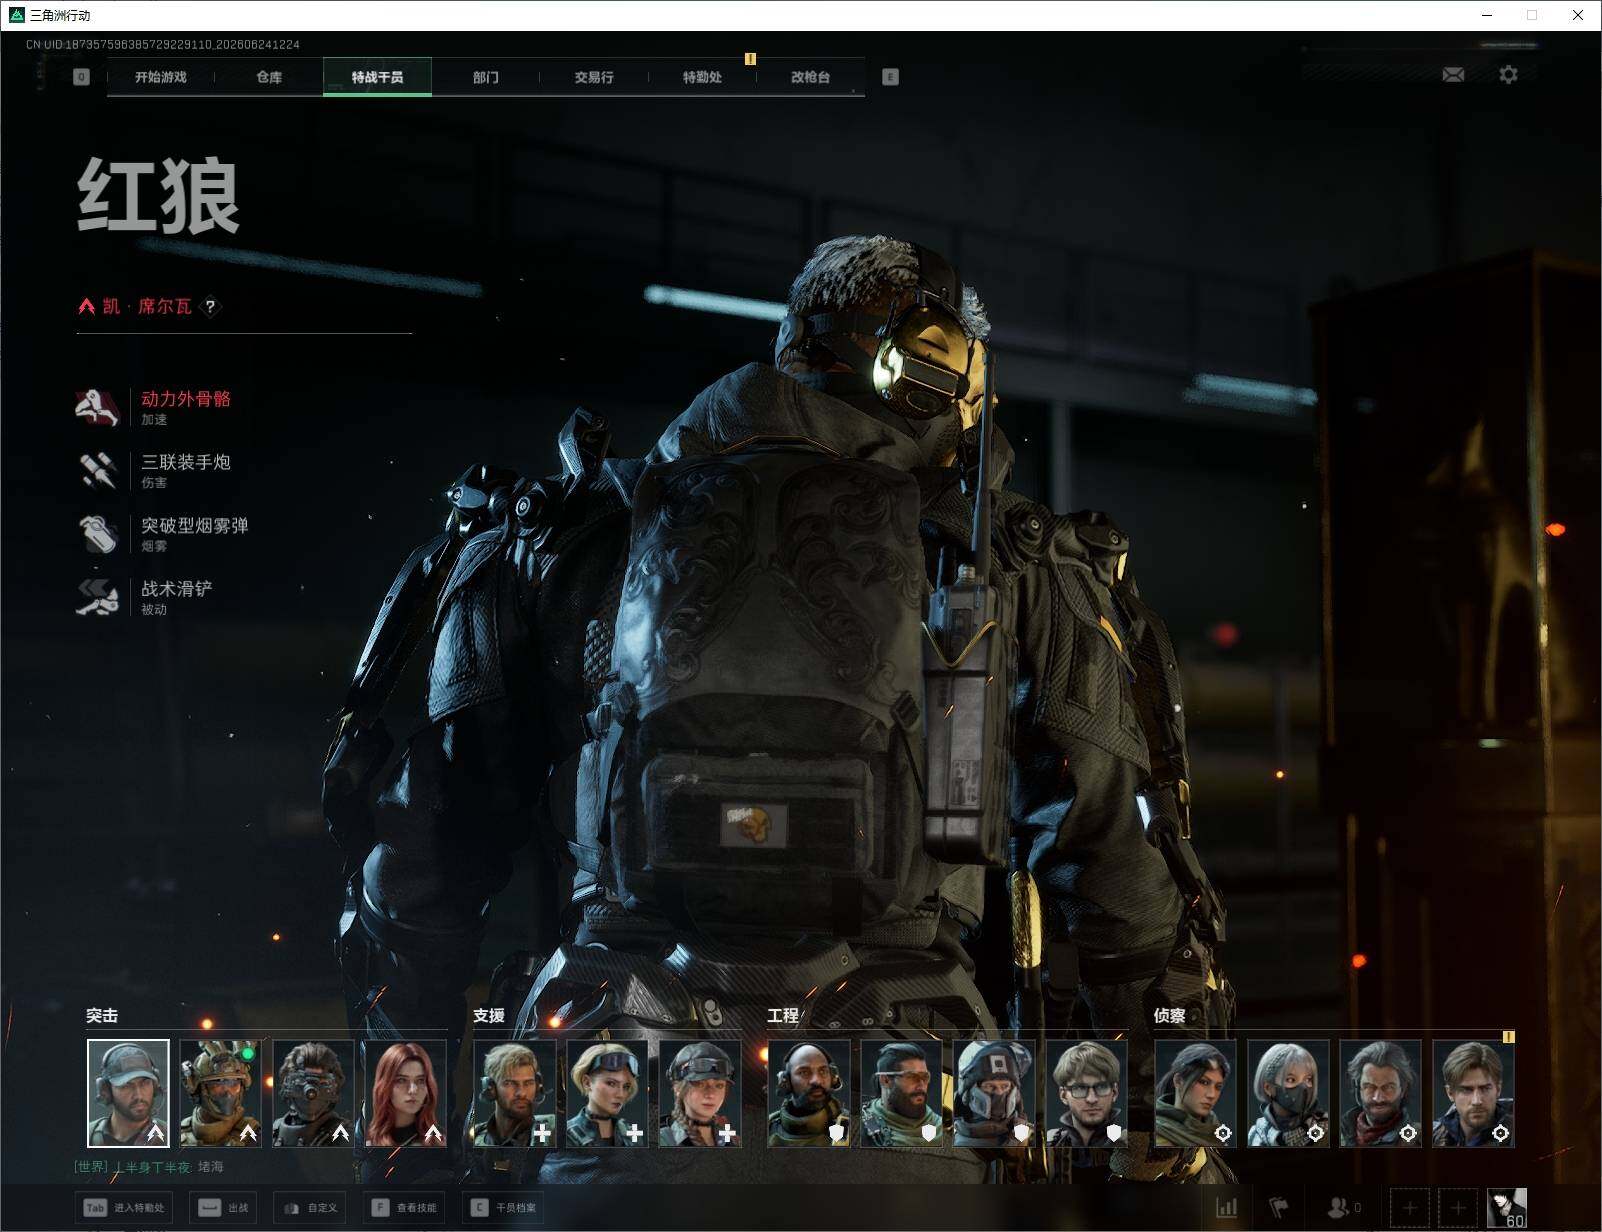
Task: Click the E key next-tab icon
Action: pyautogui.click(x=890, y=77)
